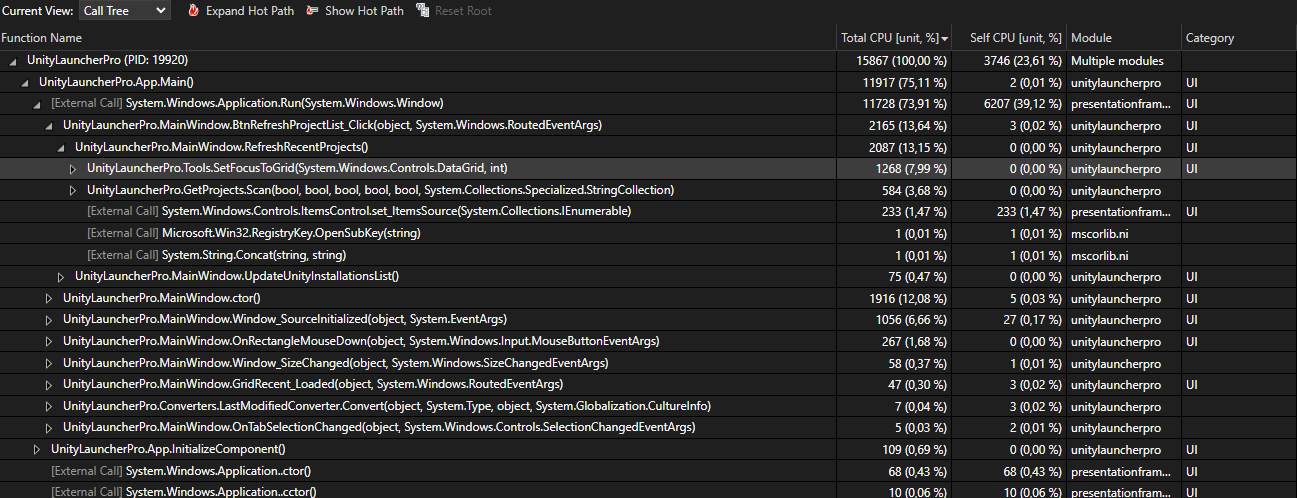The height and width of the screenshot is (498, 1297).
Task: Click the Category column header
Action: point(1239,38)
